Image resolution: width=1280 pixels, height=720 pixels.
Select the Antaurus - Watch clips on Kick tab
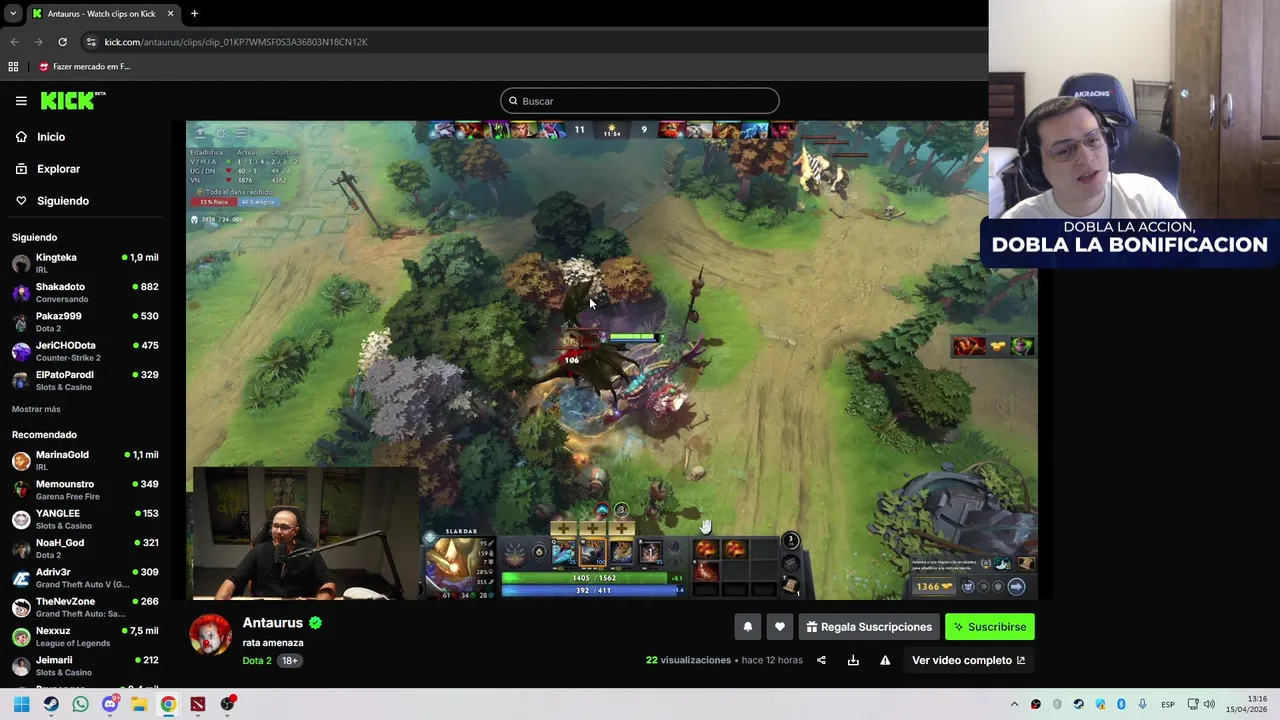click(x=104, y=14)
